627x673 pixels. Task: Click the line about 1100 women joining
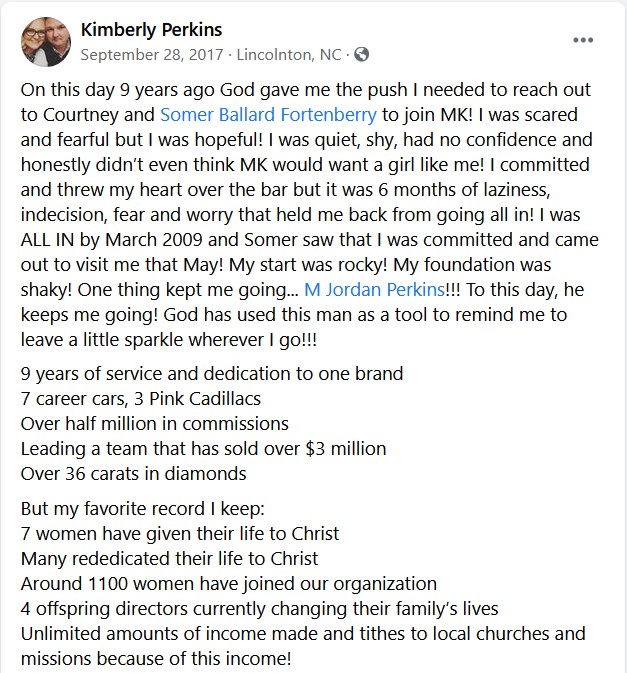(229, 584)
